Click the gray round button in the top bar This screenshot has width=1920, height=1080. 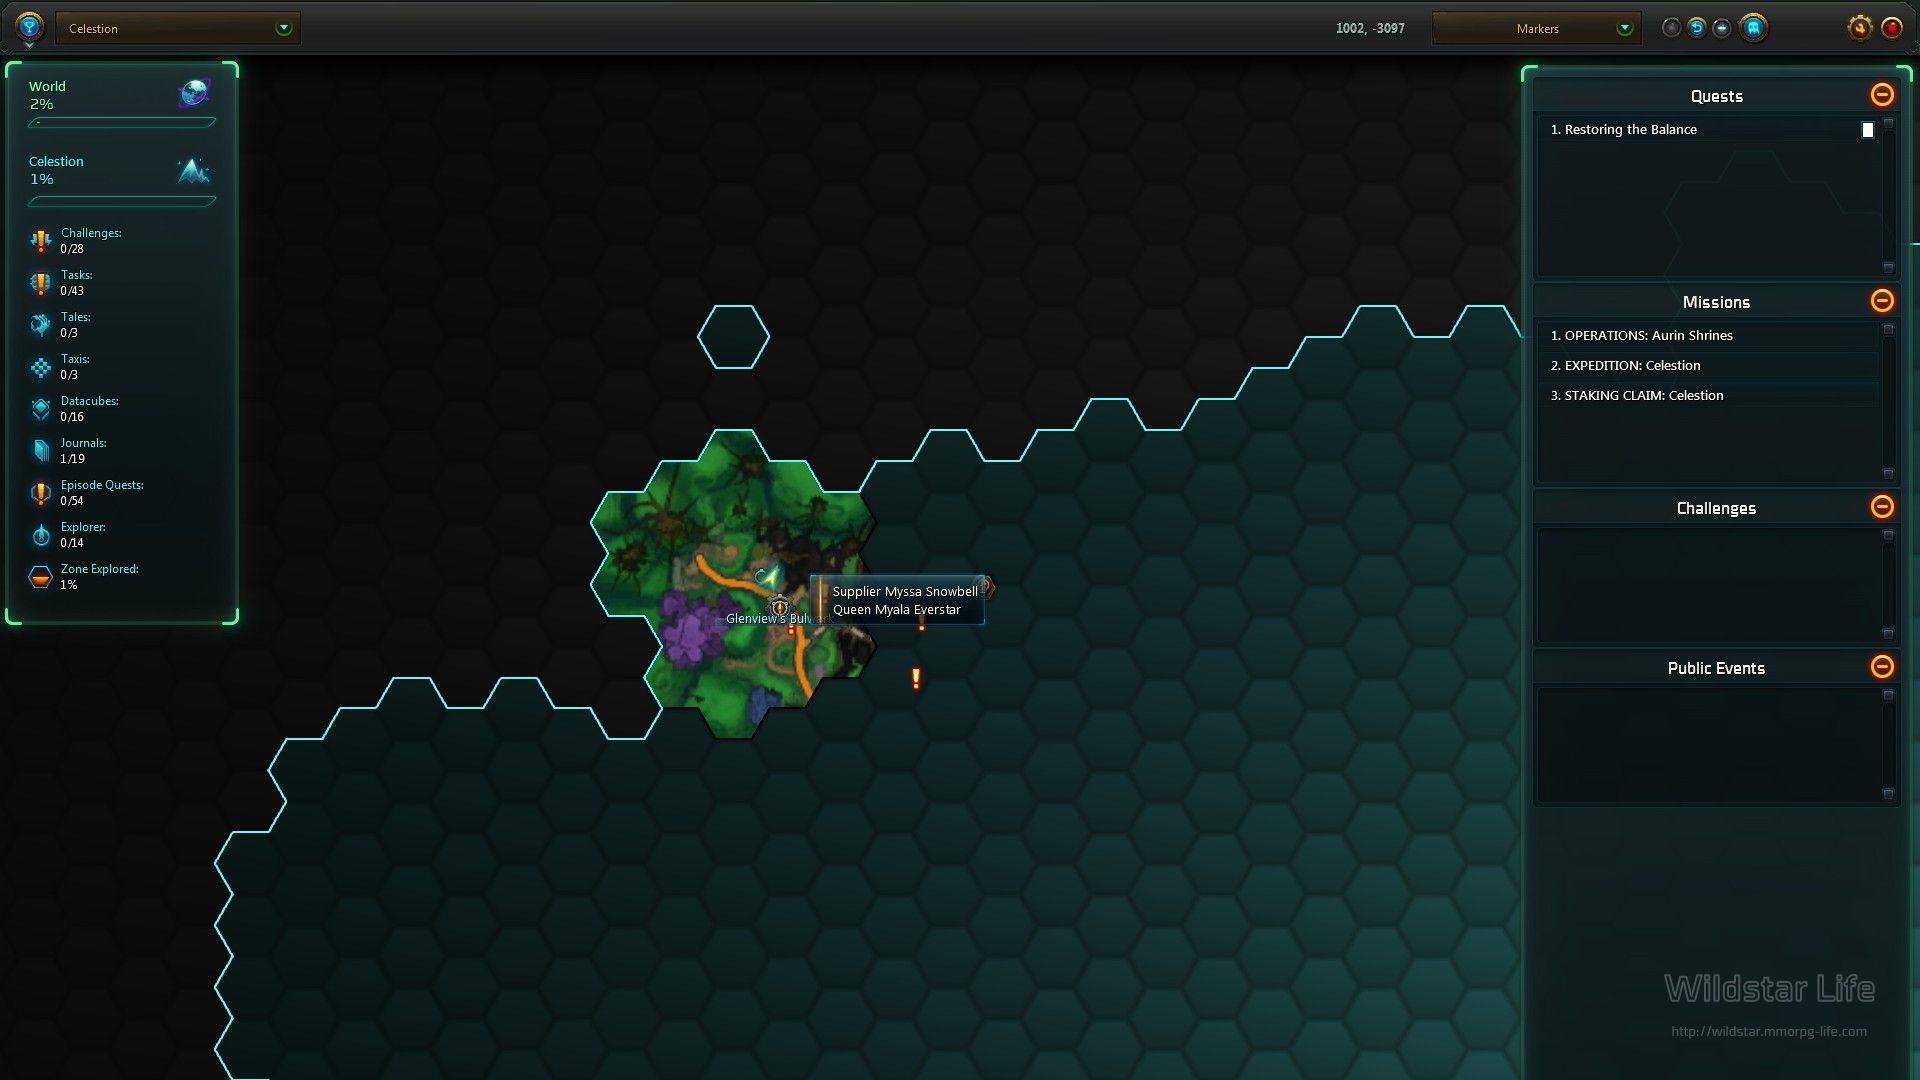click(x=1671, y=28)
